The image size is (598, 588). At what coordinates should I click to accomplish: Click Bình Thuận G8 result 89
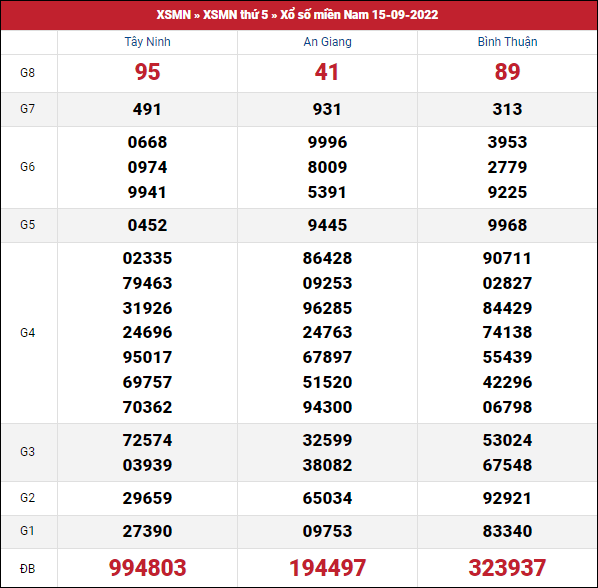507,72
